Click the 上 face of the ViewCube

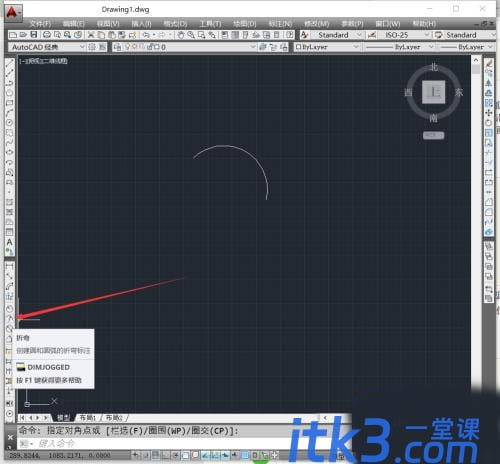433,92
